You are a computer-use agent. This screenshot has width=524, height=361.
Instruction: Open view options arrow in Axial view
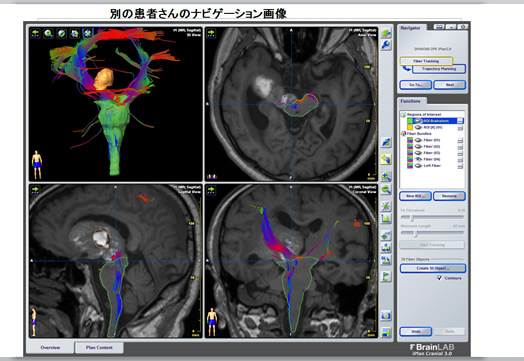[211, 33]
